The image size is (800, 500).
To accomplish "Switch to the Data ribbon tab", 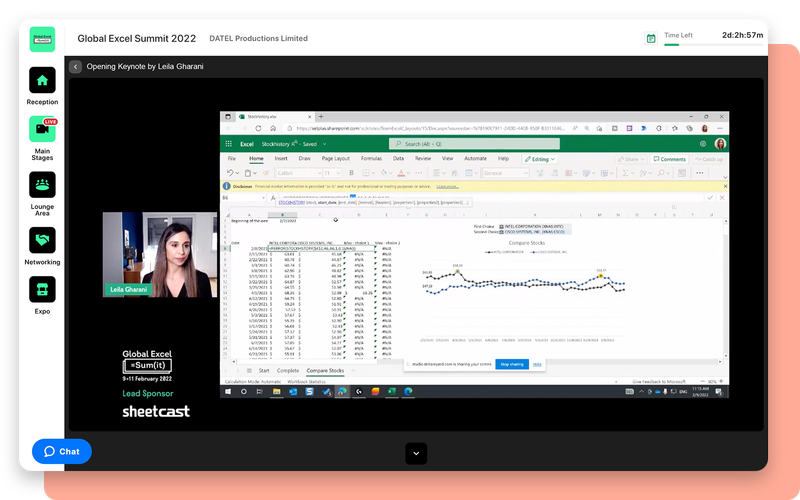I will (x=398, y=159).
